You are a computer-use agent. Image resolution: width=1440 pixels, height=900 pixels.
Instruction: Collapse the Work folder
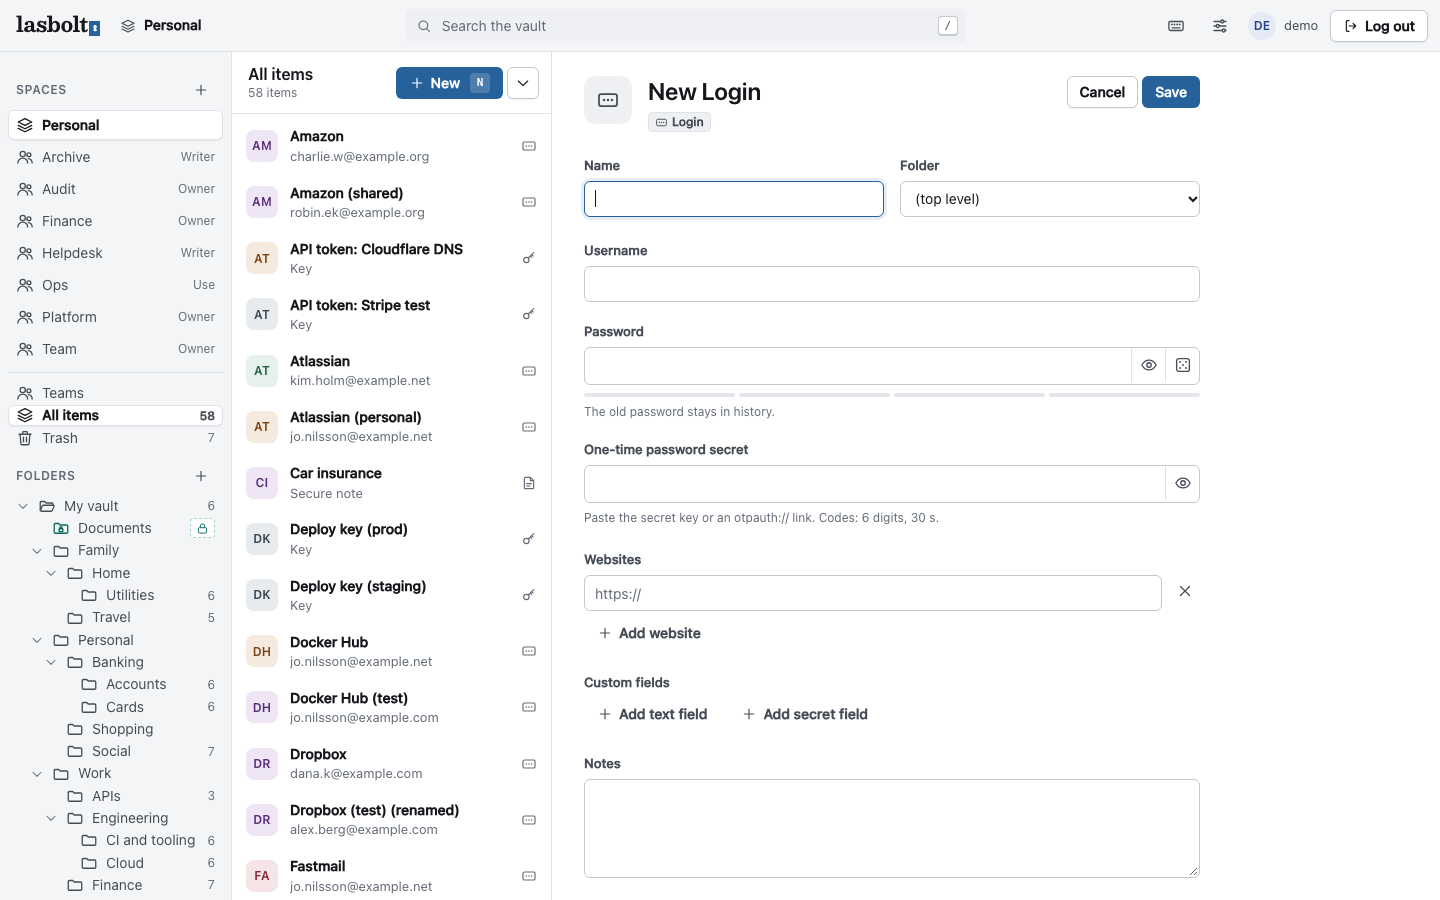click(x=37, y=774)
